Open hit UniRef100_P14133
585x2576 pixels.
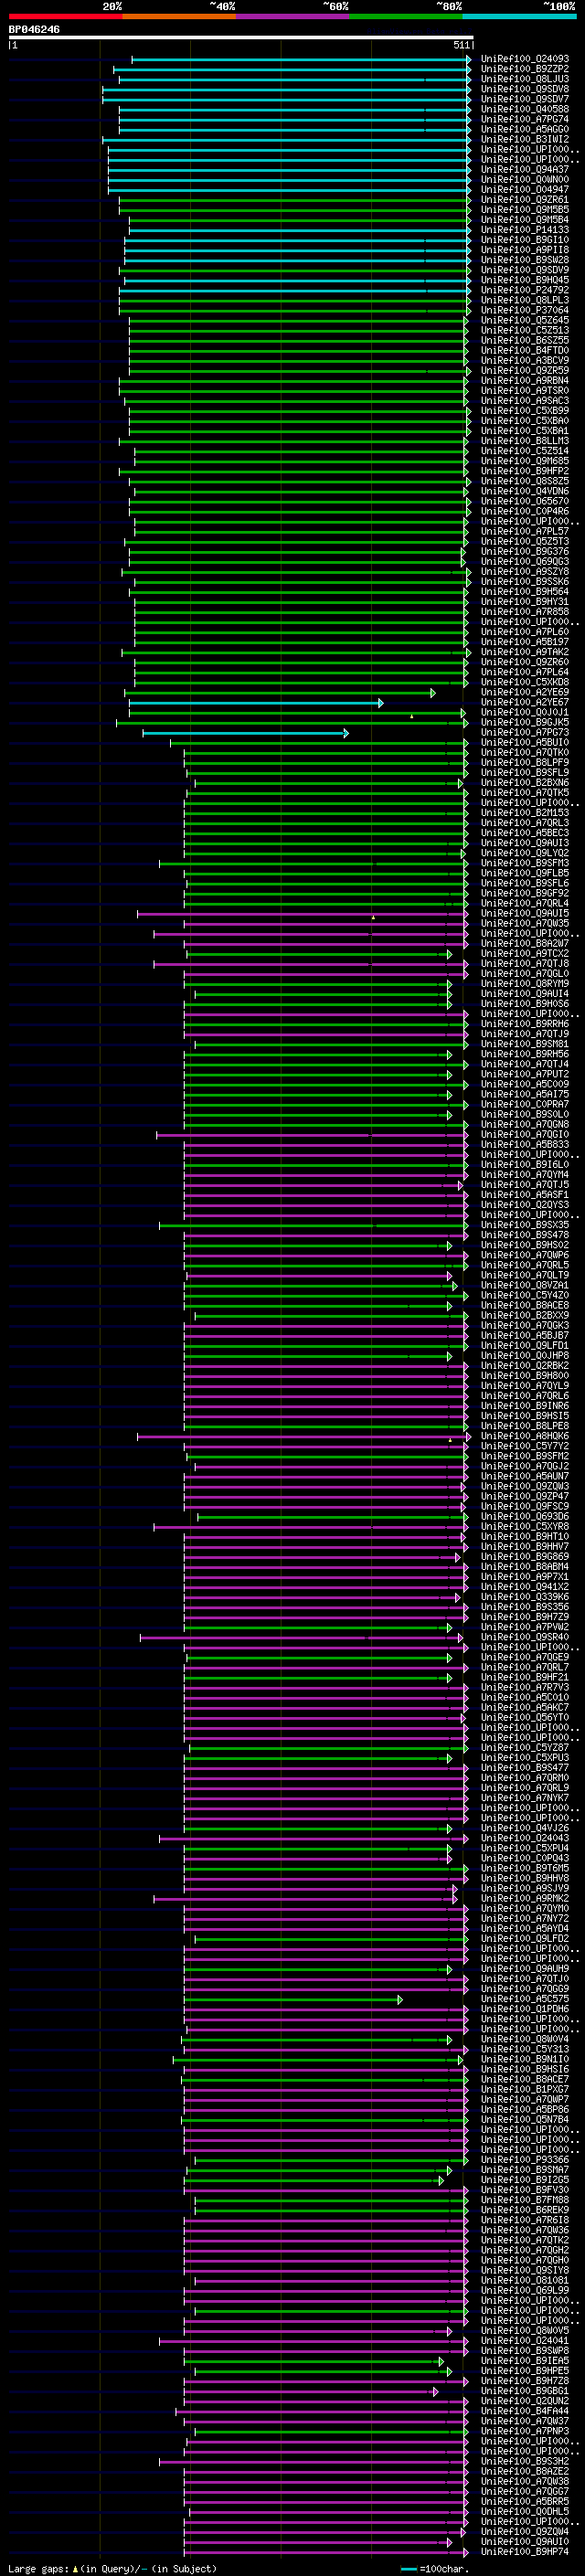coord(525,230)
